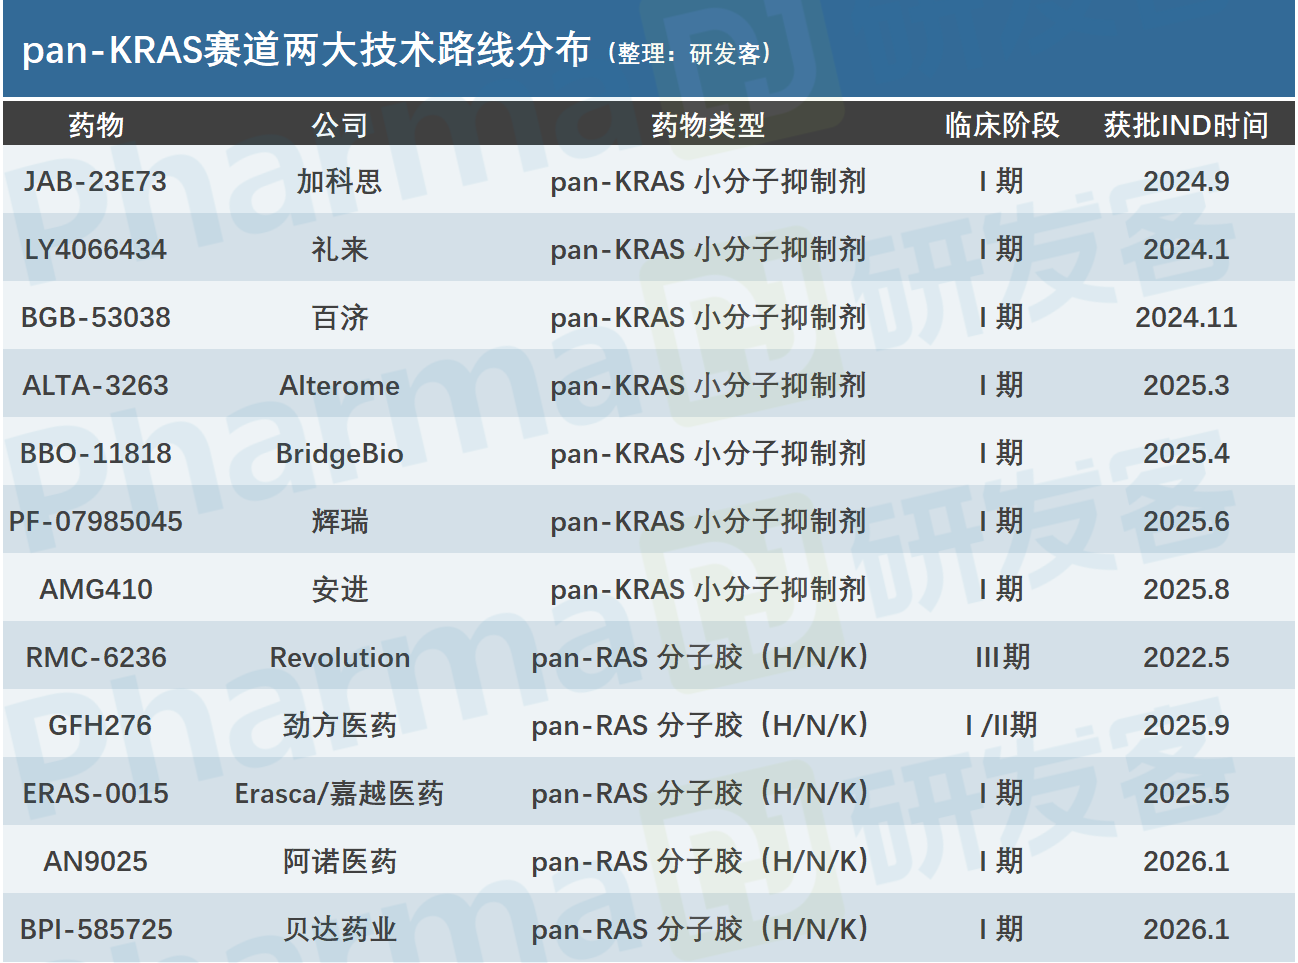Viewport: 1298px width, 963px height.
Task: Click the PF-07985045 drug entry
Action: point(96,521)
